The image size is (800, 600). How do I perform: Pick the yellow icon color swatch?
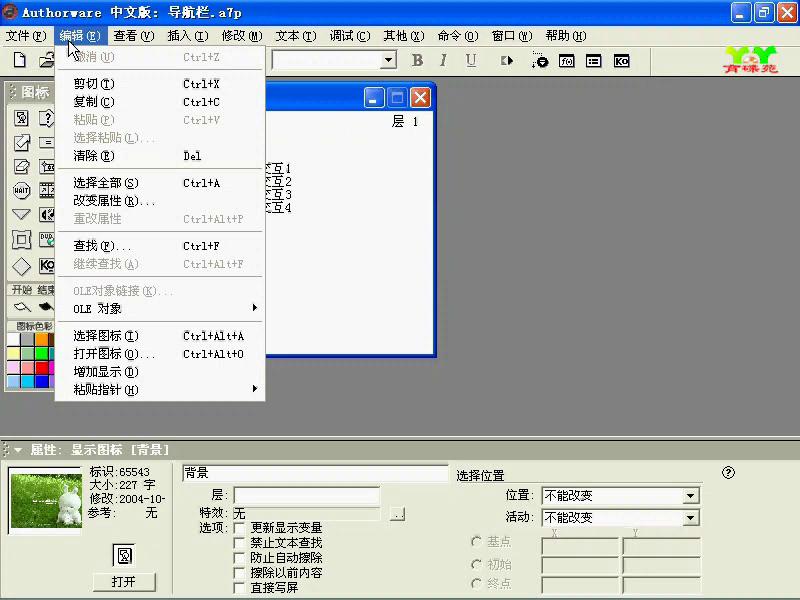pyautogui.click(x=14, y=354)
